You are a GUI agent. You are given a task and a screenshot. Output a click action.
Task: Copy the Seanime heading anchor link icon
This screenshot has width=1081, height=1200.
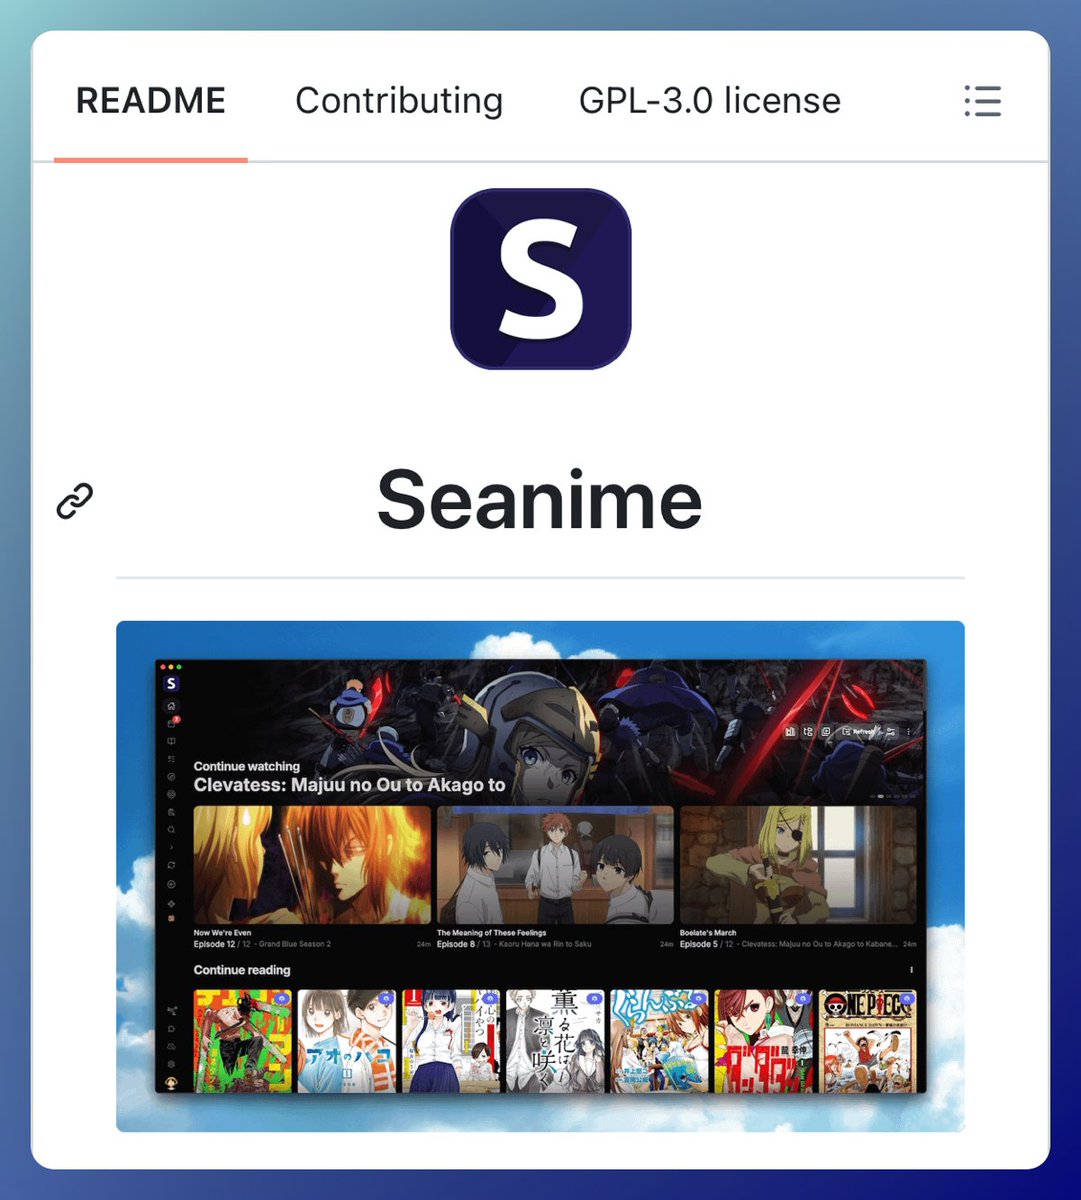75,501
